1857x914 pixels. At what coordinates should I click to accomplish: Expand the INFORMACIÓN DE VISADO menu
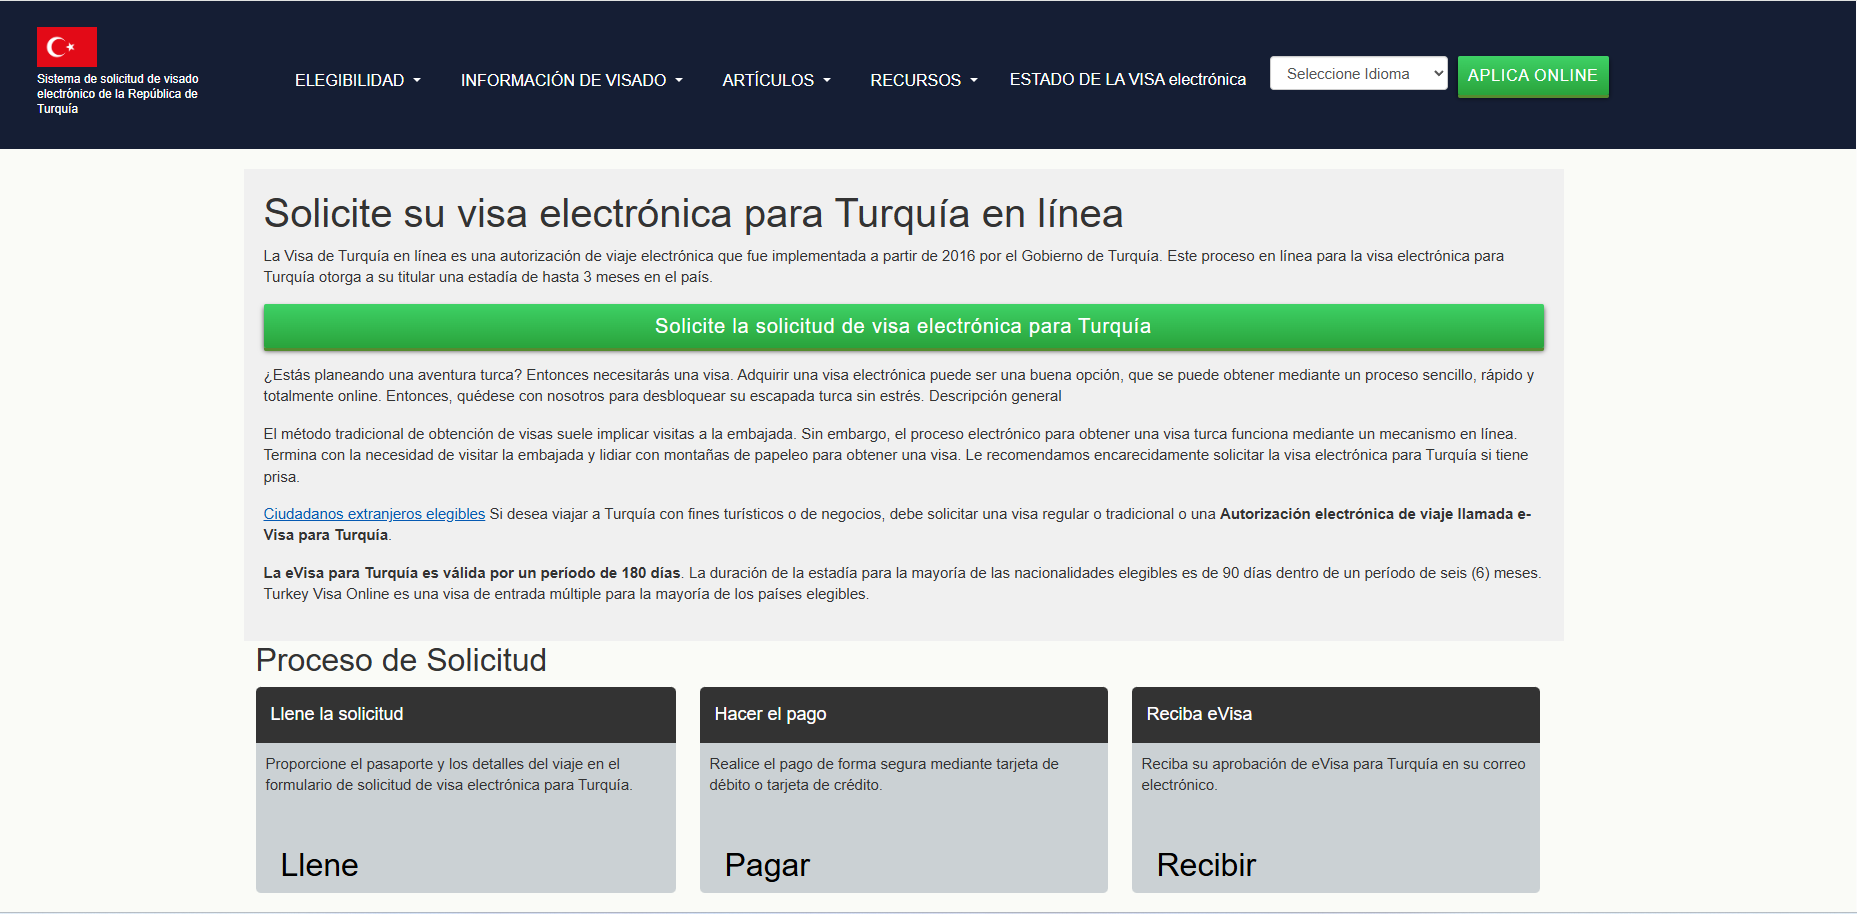click(x=571, y=80)
